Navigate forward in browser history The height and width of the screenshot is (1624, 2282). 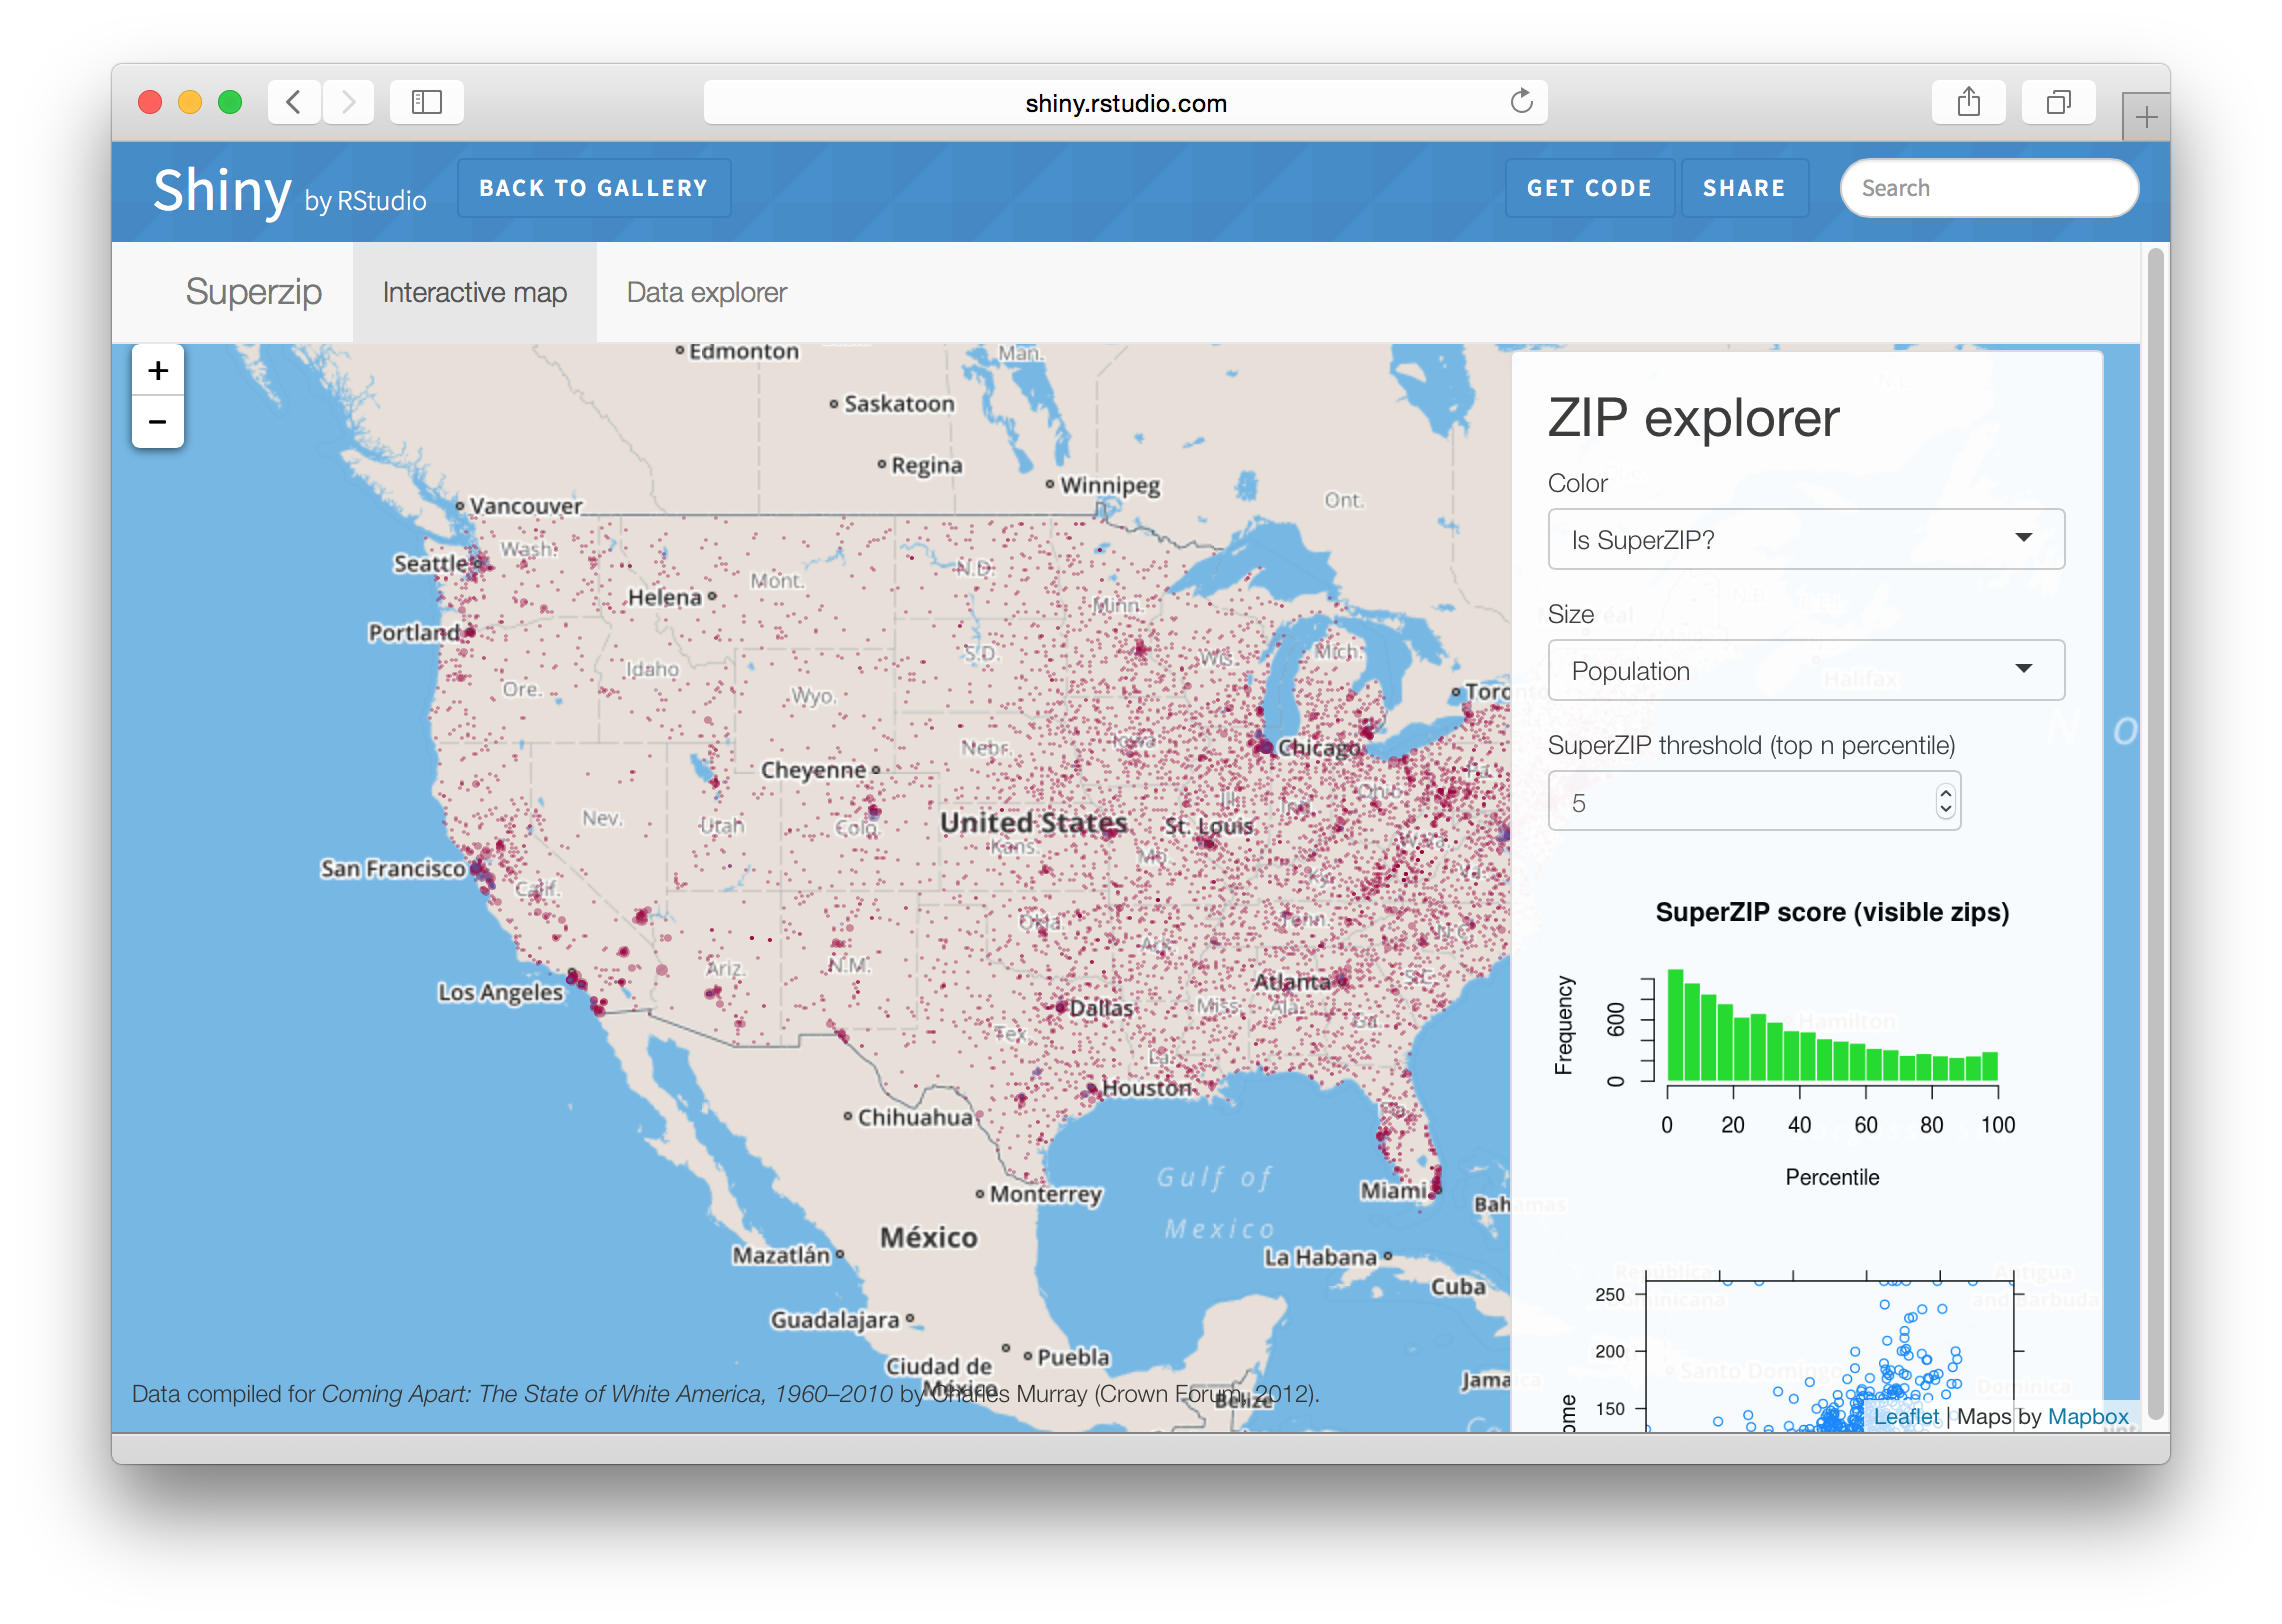pos(348,101)
